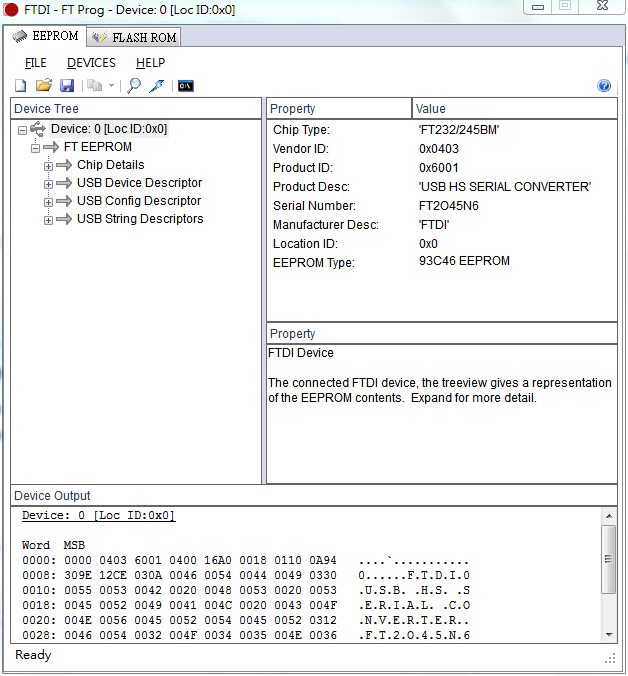Program devices using the lightning bolt icon
628x676 pixels.
[x=156, y=86]
